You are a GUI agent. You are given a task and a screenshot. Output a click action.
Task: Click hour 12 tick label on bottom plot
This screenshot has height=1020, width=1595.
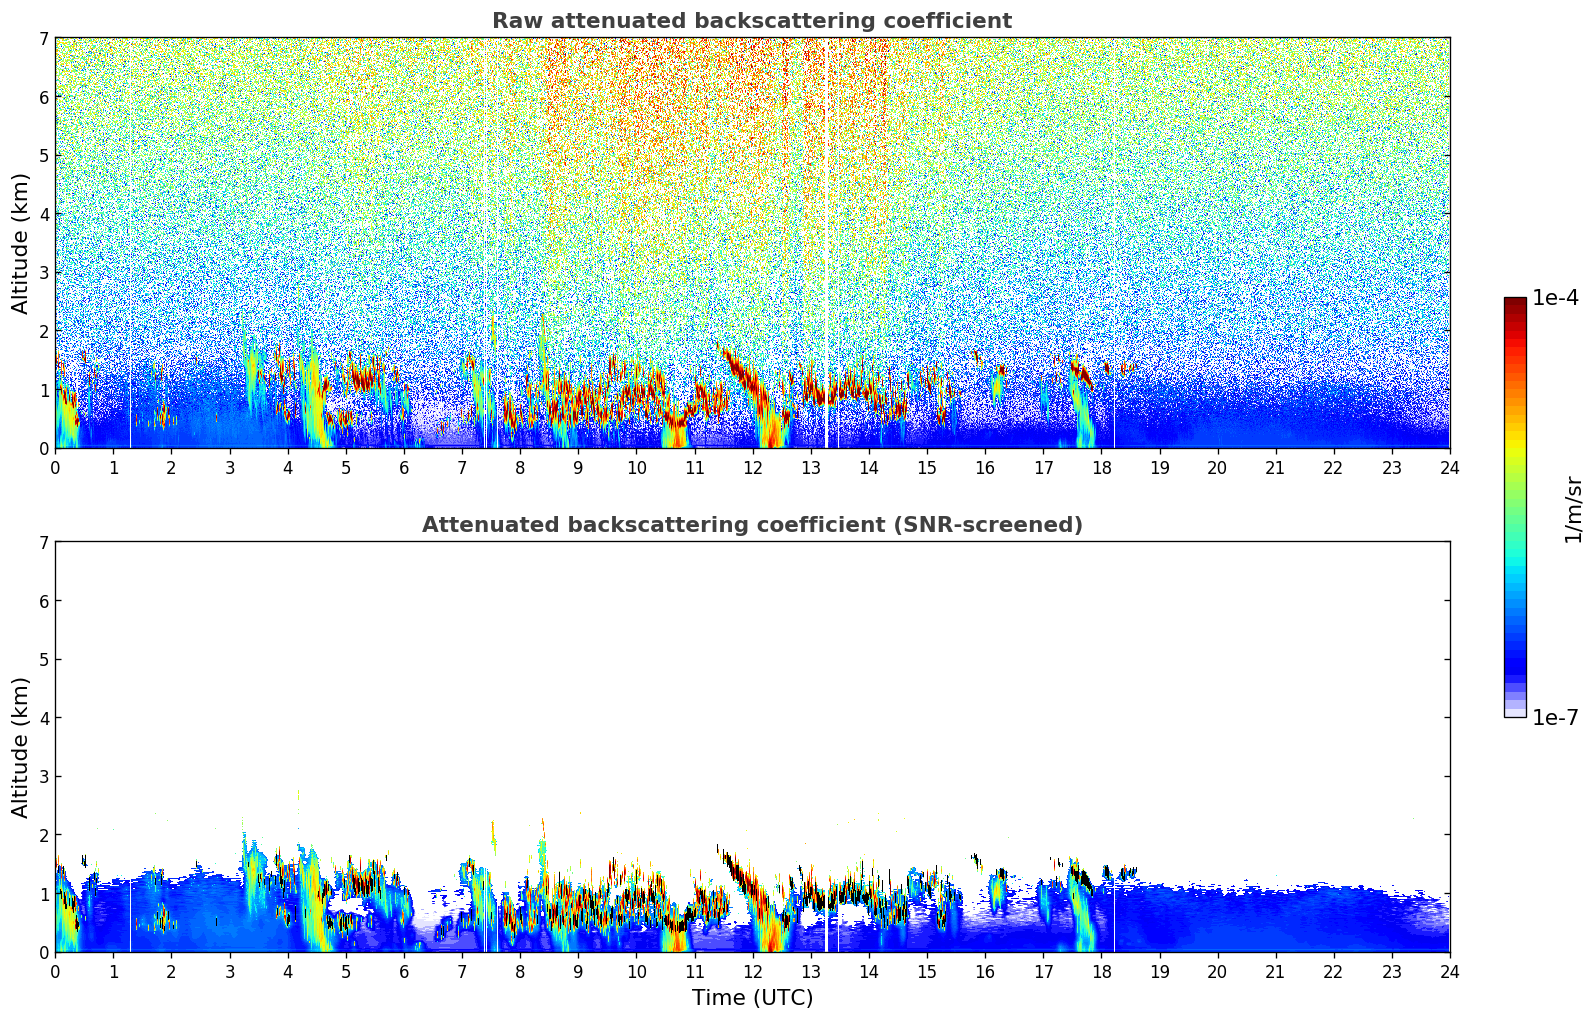[x=752, y=971]
